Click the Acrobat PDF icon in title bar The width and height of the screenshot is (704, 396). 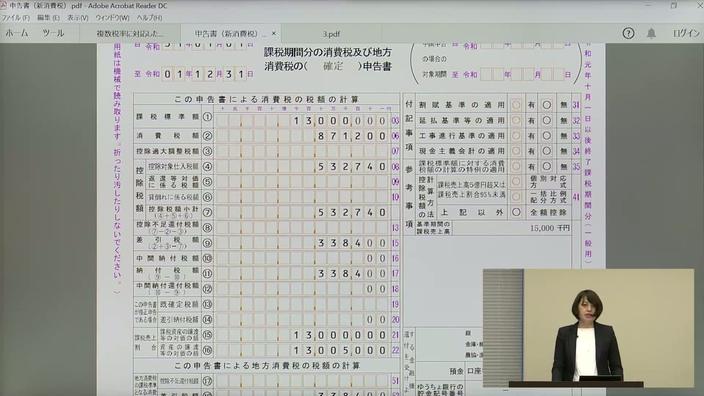pyautogui.click(x=3, y=5)
